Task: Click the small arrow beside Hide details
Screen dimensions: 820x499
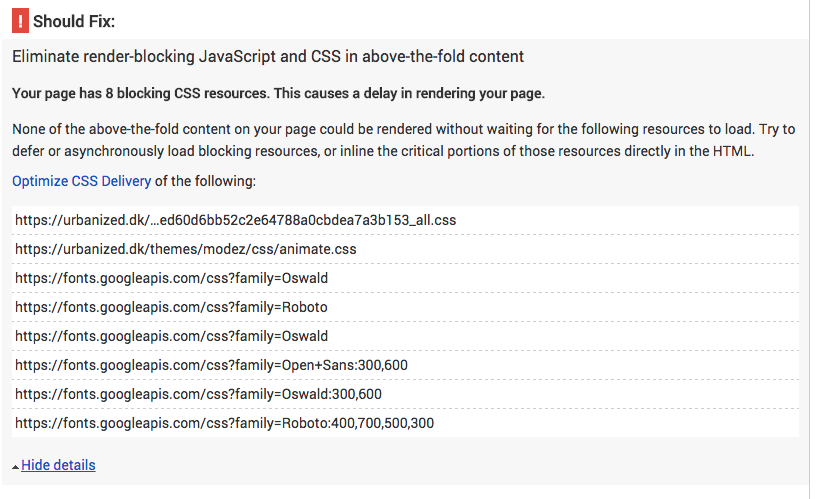Action: pos(15,467)
